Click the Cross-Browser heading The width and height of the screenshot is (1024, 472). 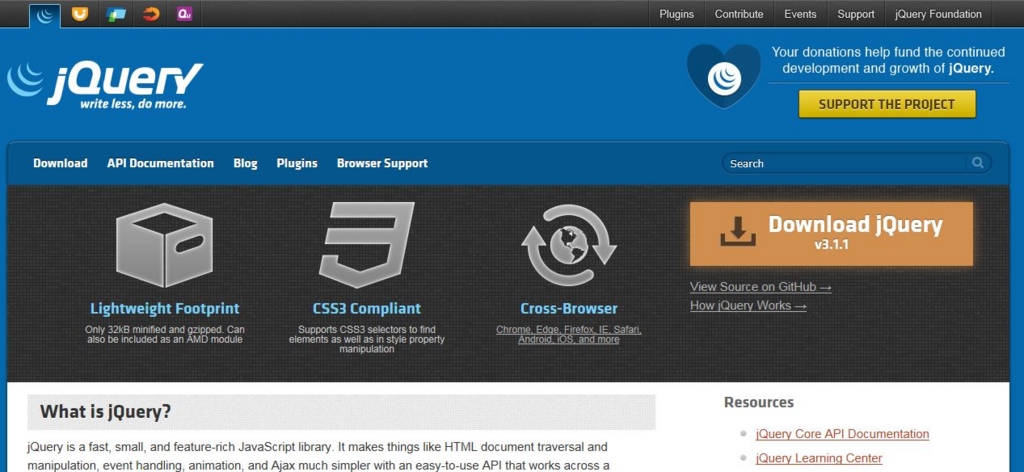(x=569, y=309)
